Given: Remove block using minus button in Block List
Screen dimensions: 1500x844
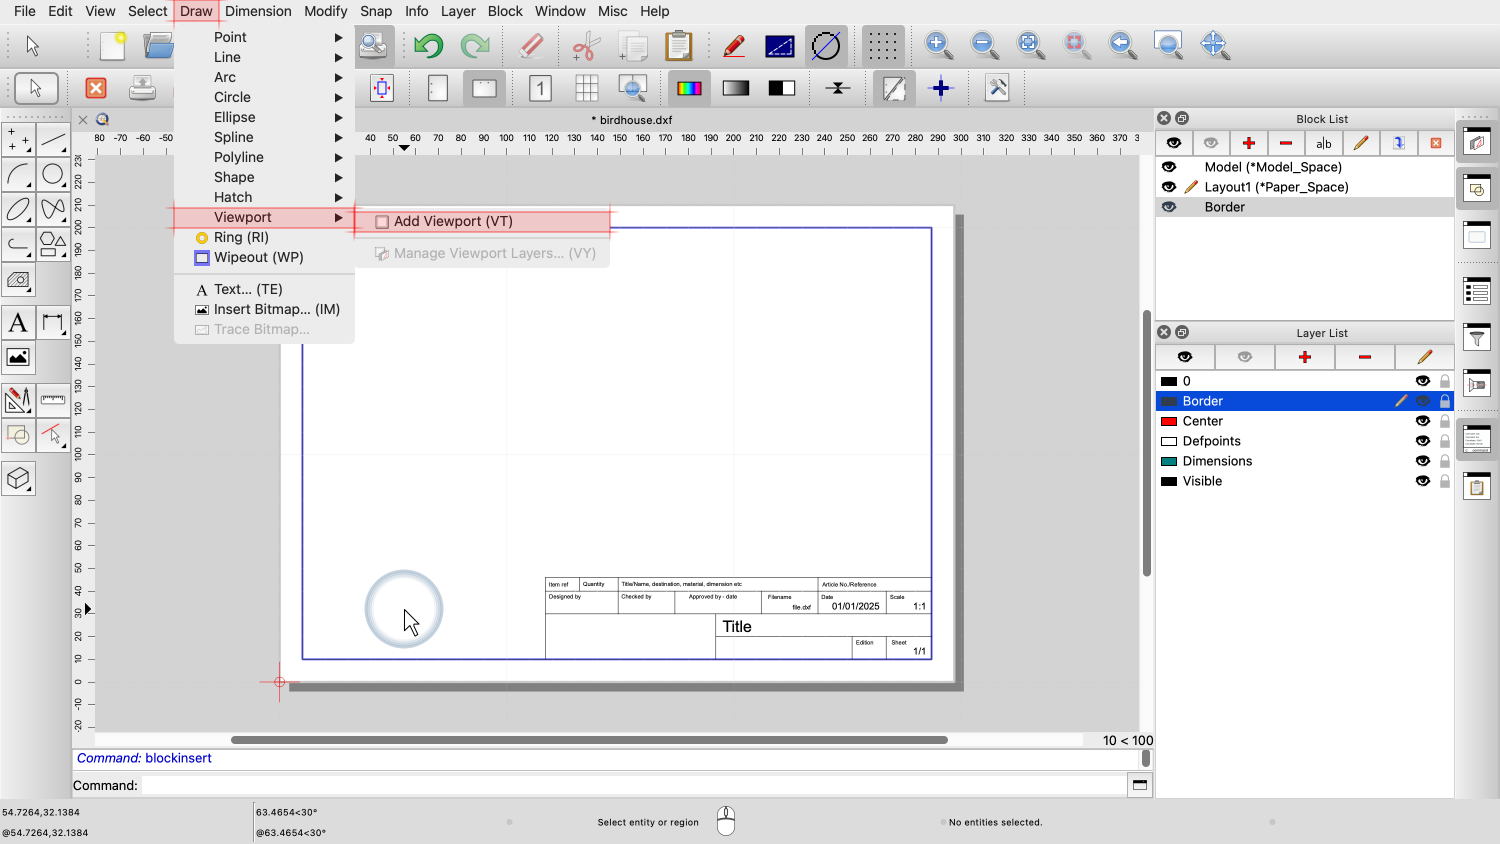Looking at the screenshot, I should (x=1286, y=143).
